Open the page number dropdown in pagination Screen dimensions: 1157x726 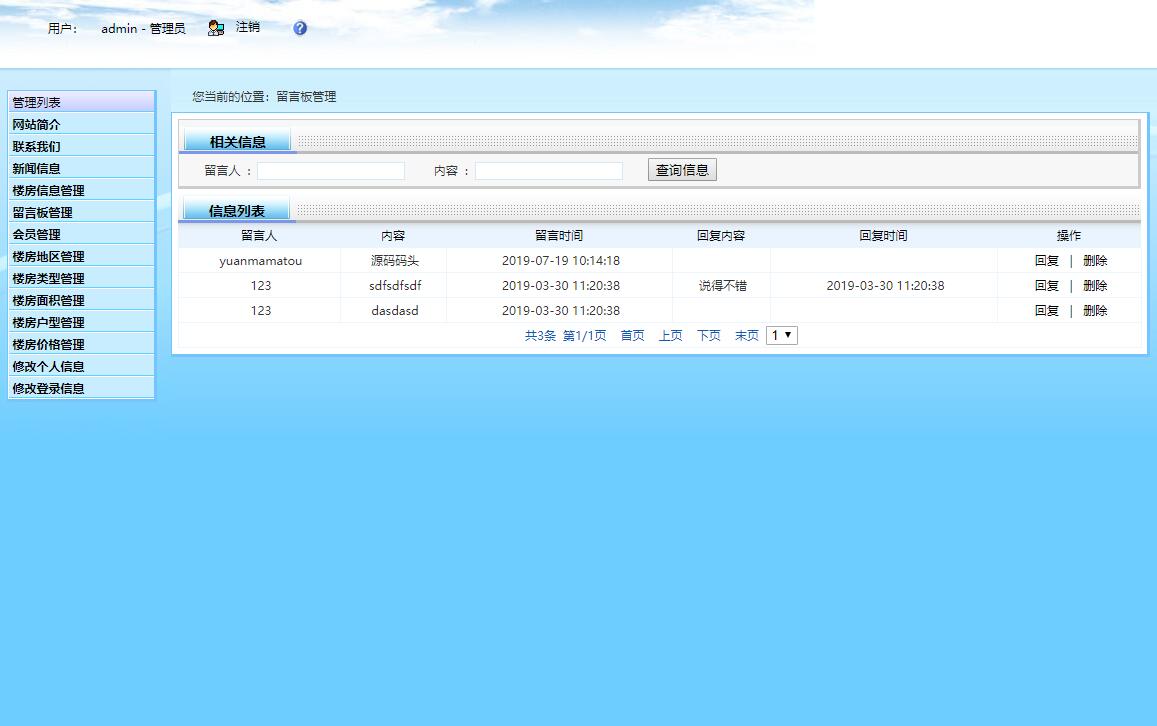pyautogui.click(x=781, y=335)
